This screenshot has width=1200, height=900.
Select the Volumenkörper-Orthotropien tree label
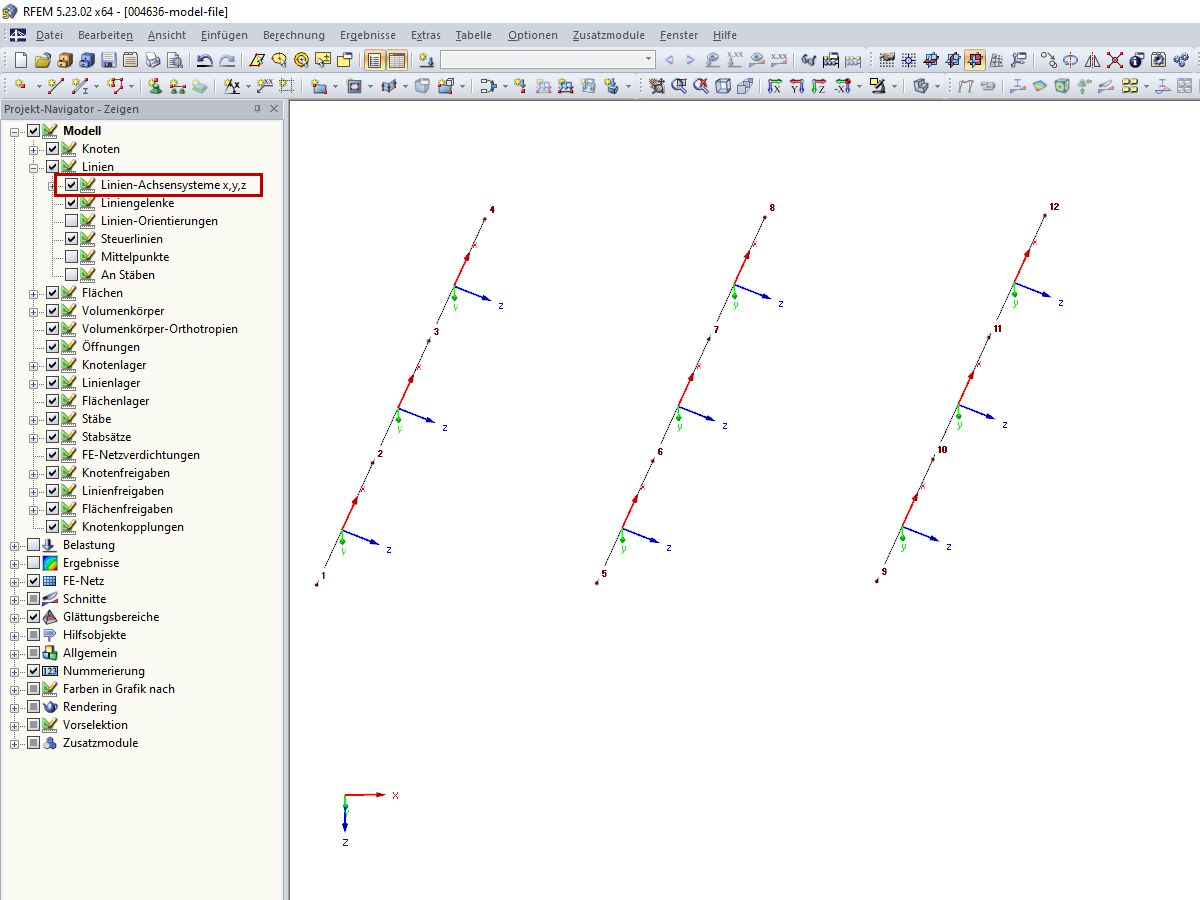coord(160,329)
